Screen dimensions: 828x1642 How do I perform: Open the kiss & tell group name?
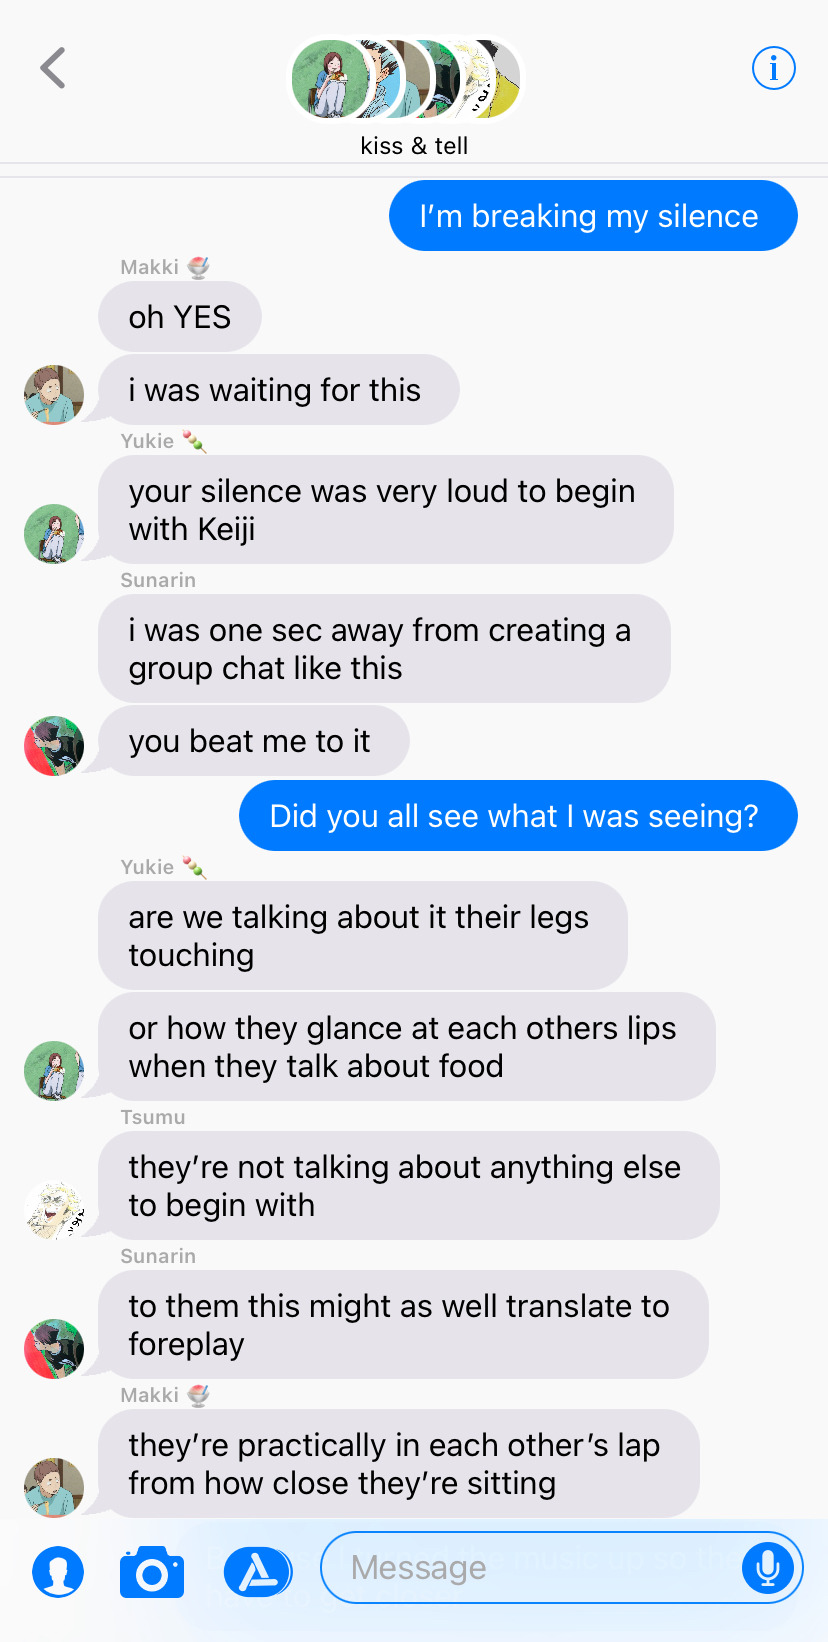point(414,146)
